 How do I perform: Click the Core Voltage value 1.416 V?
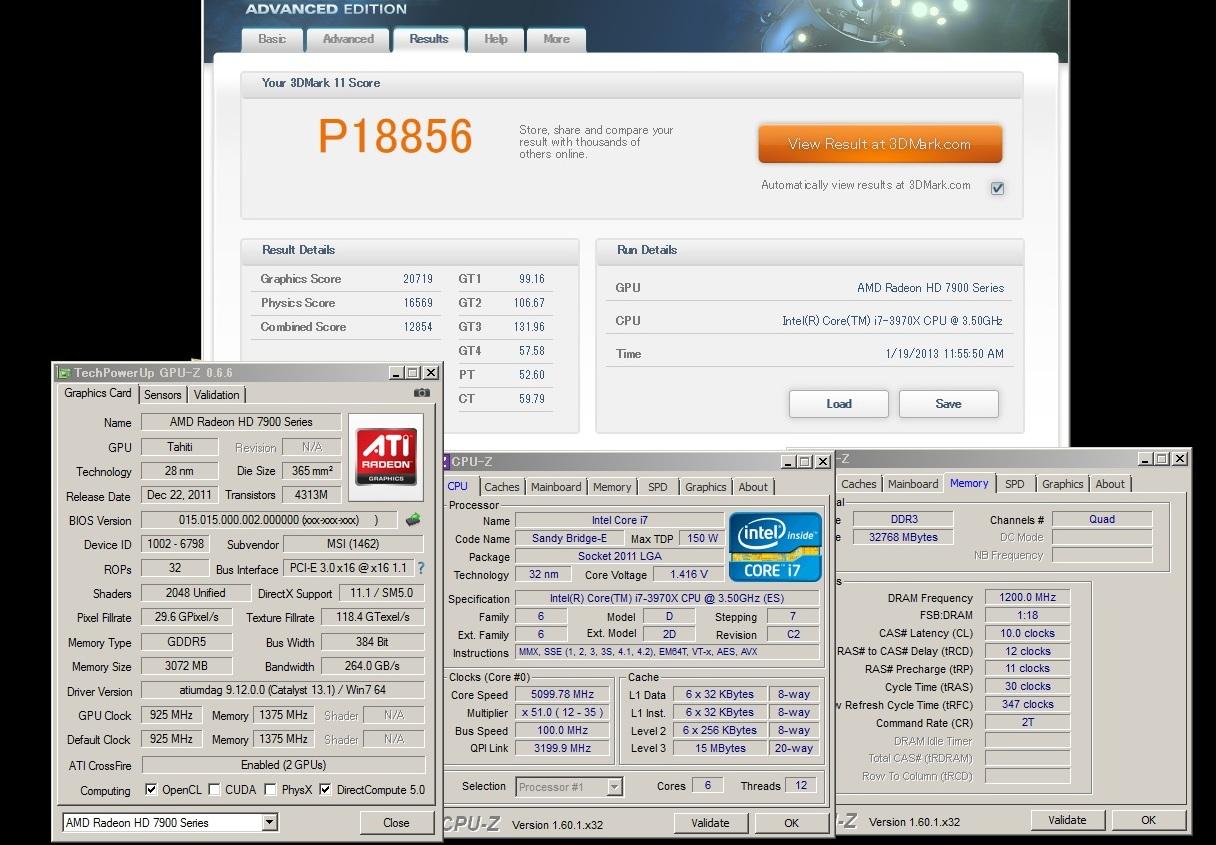688,574
